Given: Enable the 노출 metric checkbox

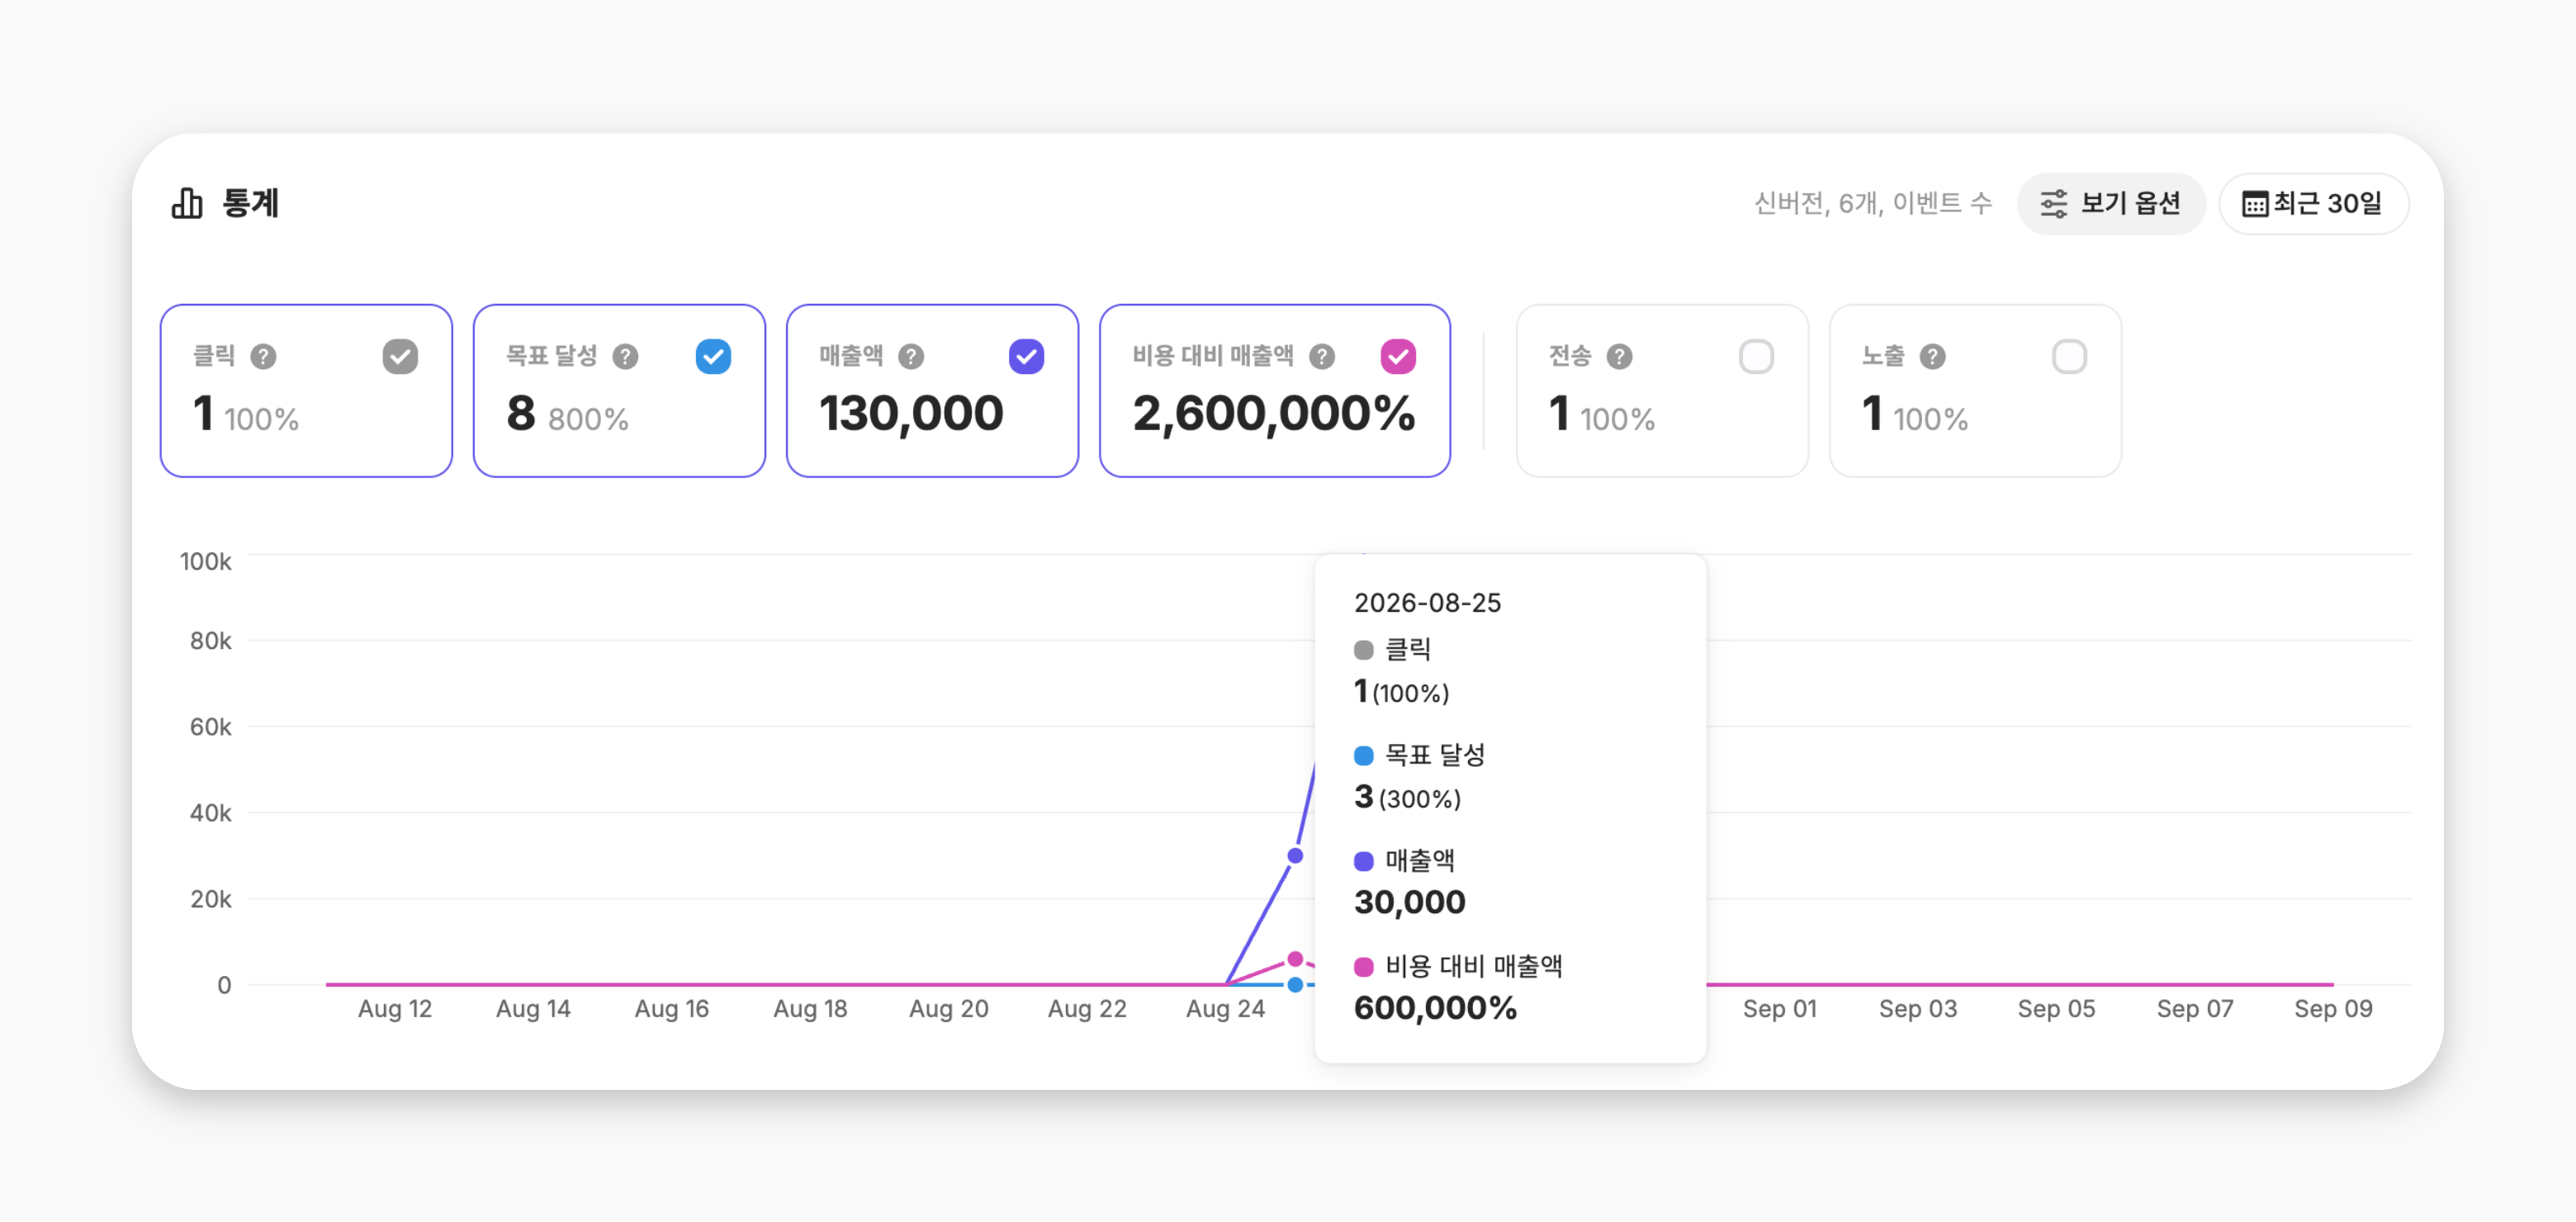Looking at the screenshot, I should 2069,357.
